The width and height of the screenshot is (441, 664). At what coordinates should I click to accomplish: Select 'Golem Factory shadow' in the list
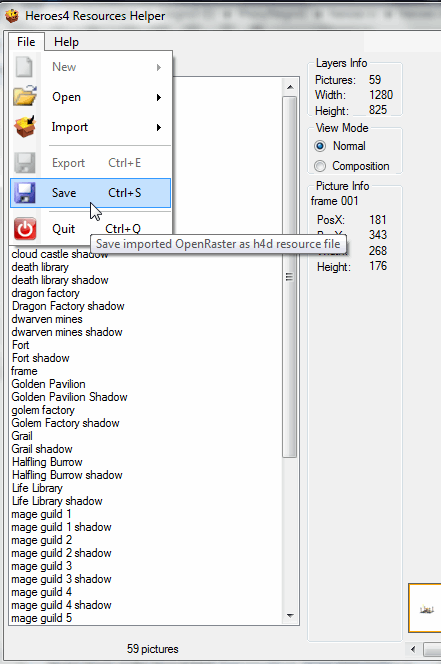65,423
